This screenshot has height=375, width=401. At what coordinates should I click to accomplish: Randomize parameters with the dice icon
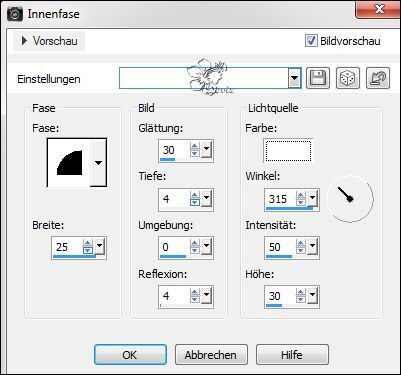(348, 78)
